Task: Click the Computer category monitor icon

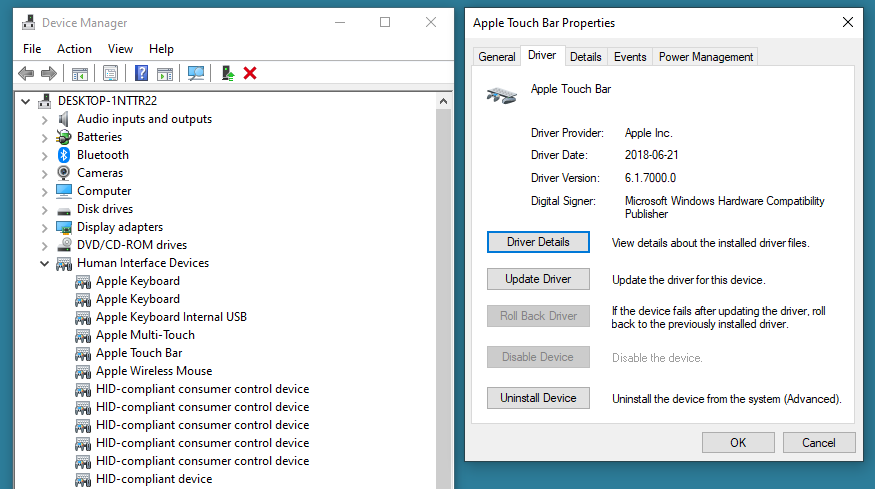Action: tap(64, 191)
